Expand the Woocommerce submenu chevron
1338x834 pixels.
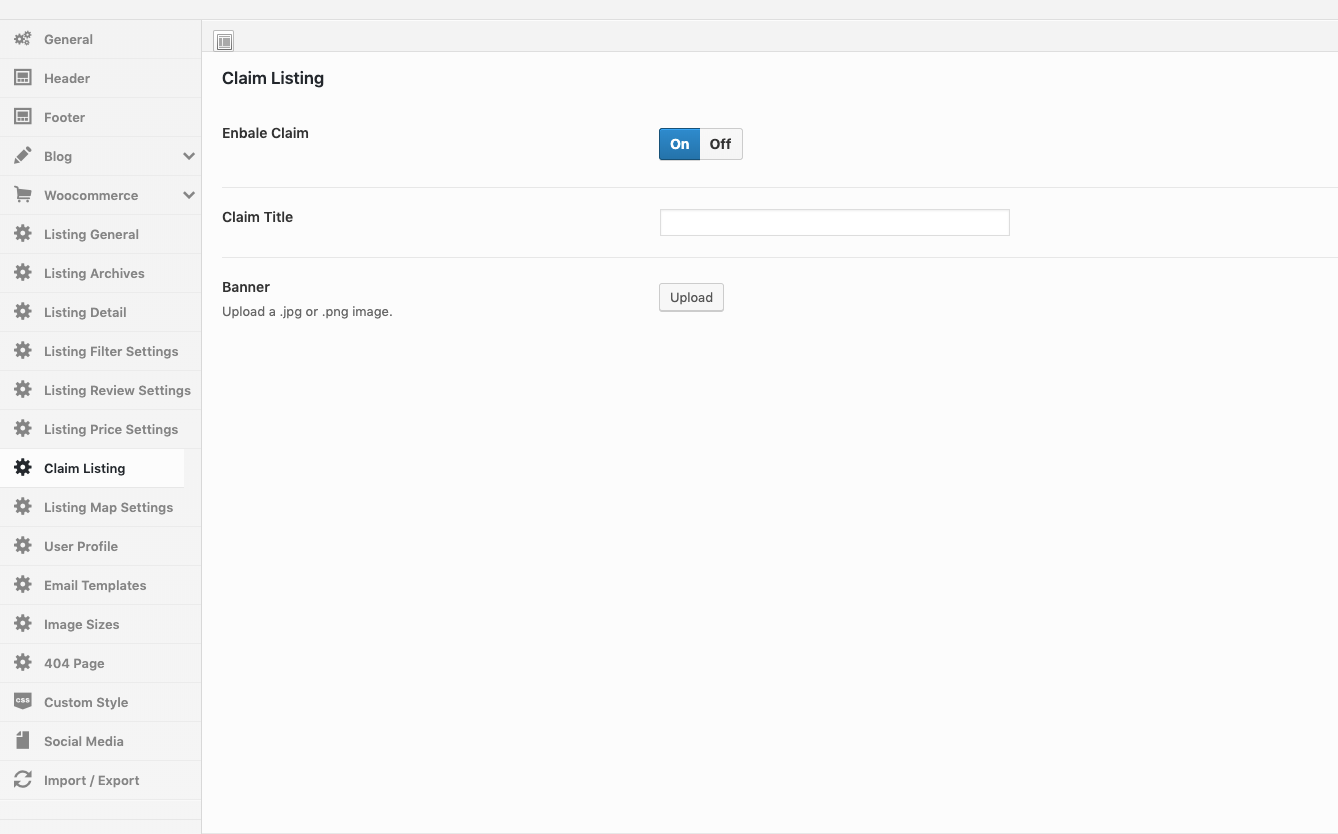[188, 195]
